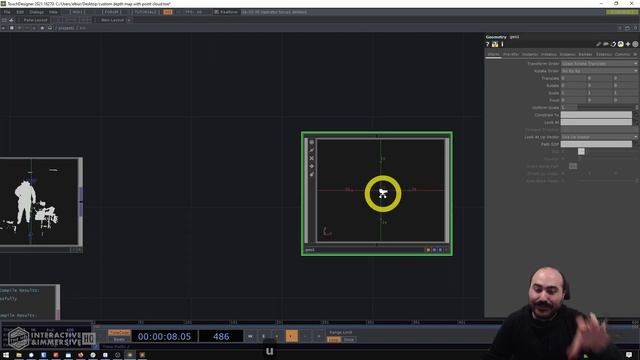The image size is (640, 360).
Task: Switch to the Common parameter tab
Action: (623, 54)
